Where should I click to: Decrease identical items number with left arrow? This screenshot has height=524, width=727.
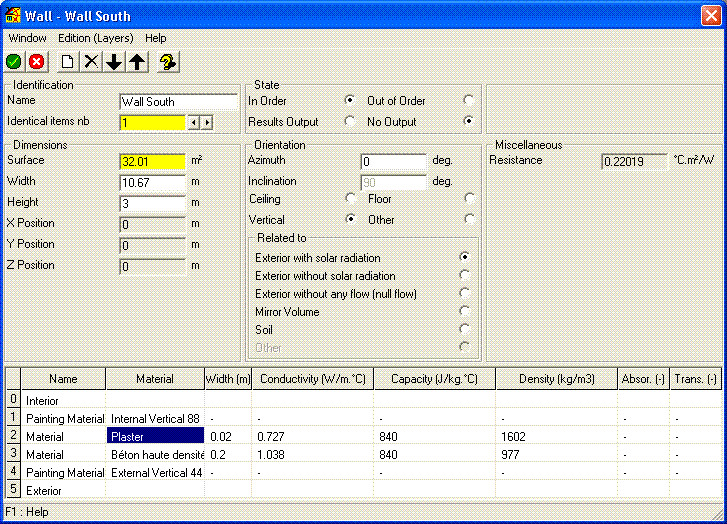[194, 123]
